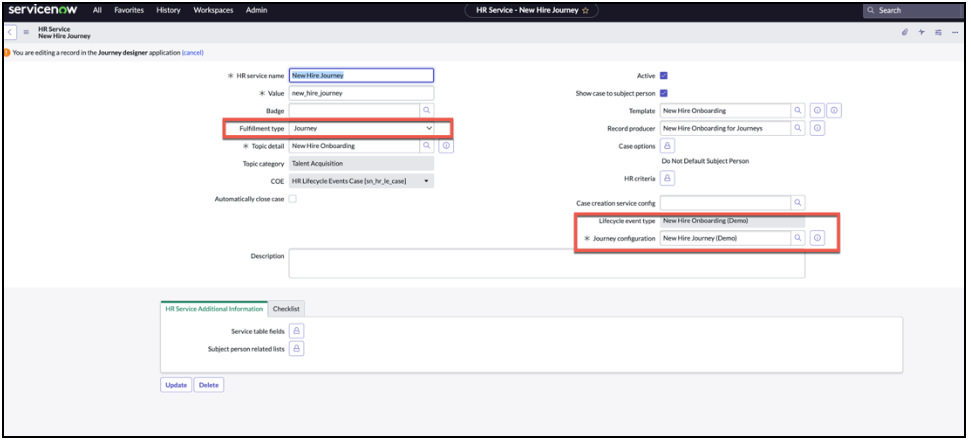Uncheck the Active checkbox
Viewport: 971px width, 442px height.
click(x=664, y=76)
